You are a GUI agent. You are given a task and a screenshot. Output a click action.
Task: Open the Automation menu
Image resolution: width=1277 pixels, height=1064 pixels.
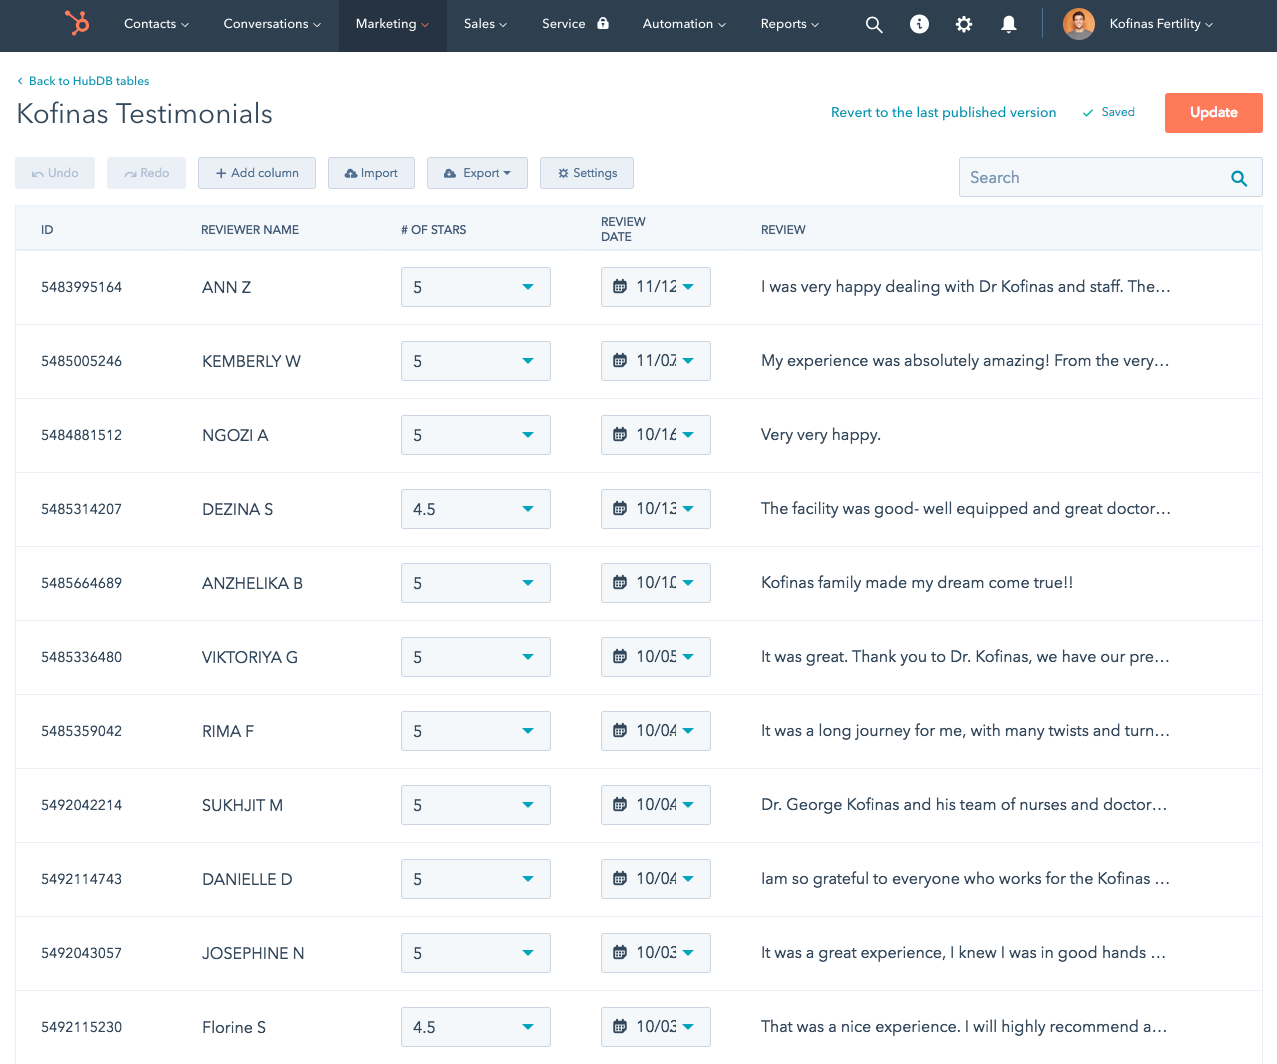pos(684,24)
